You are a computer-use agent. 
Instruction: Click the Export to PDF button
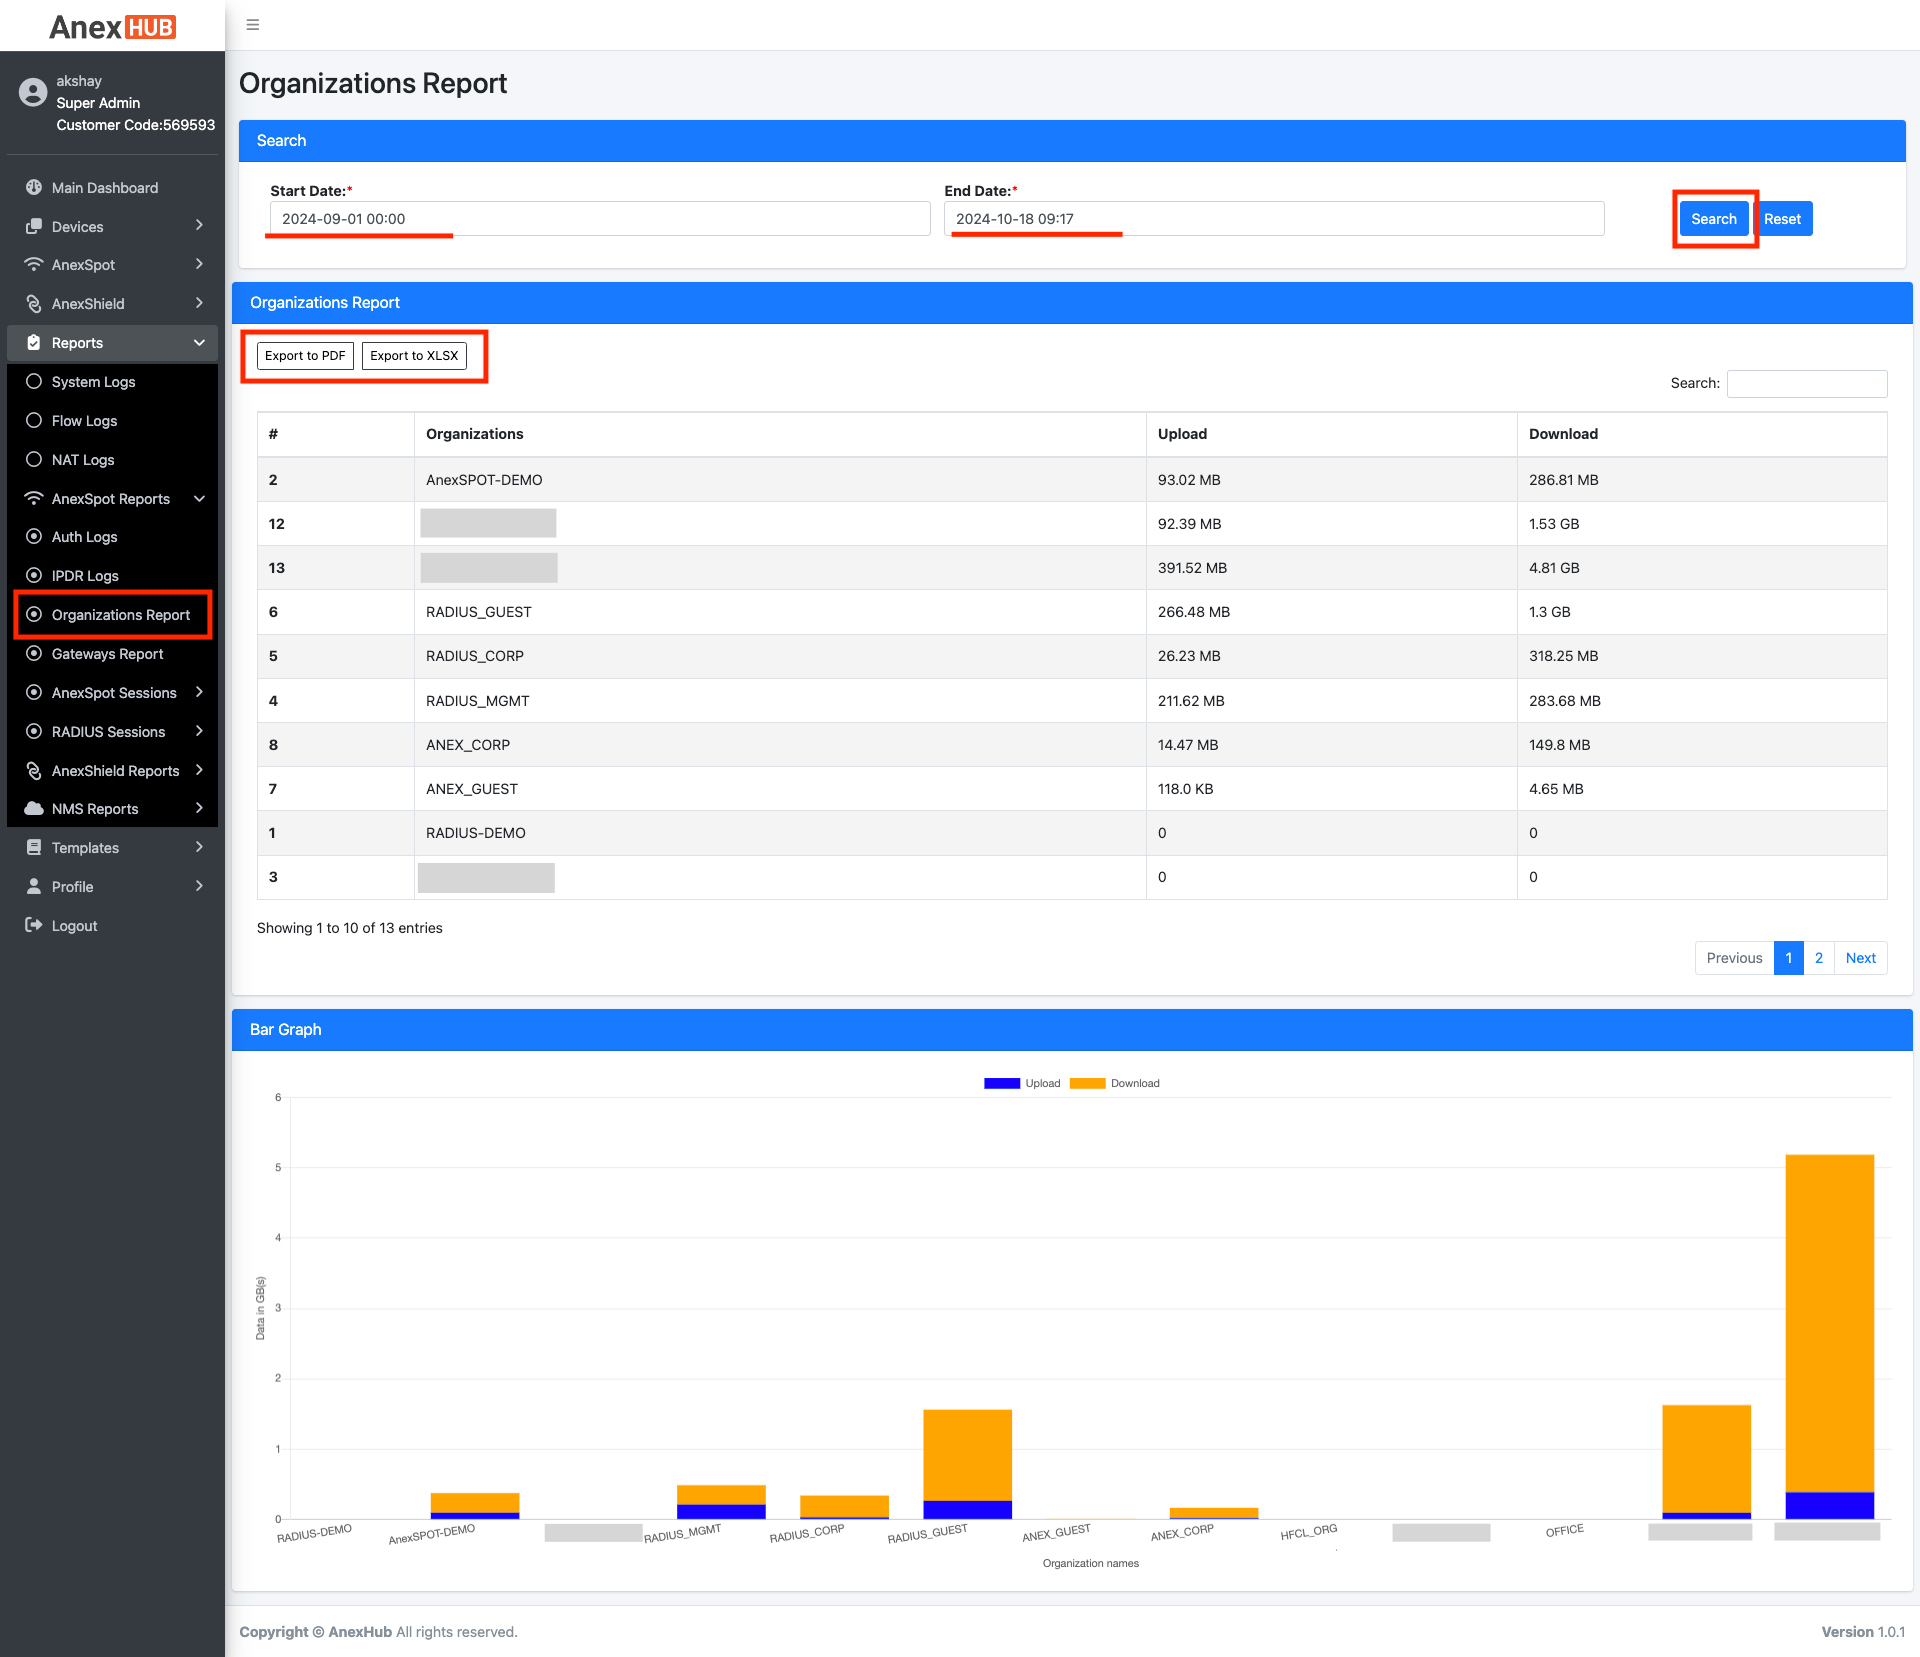305,356
